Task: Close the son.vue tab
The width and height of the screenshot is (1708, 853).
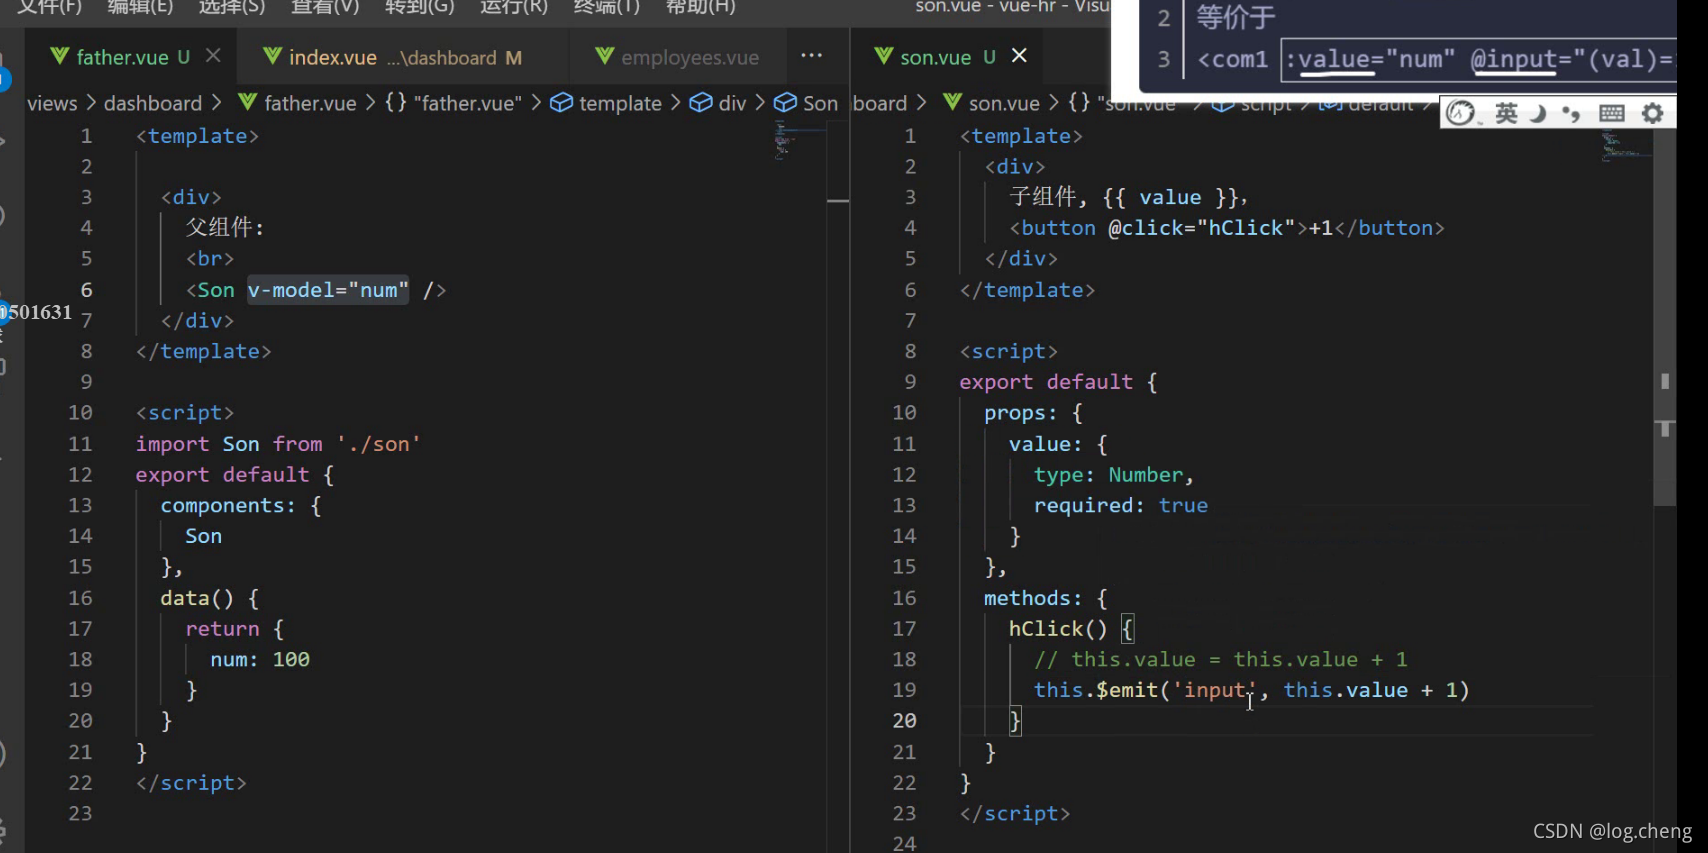Action: tap(1019, 56)
